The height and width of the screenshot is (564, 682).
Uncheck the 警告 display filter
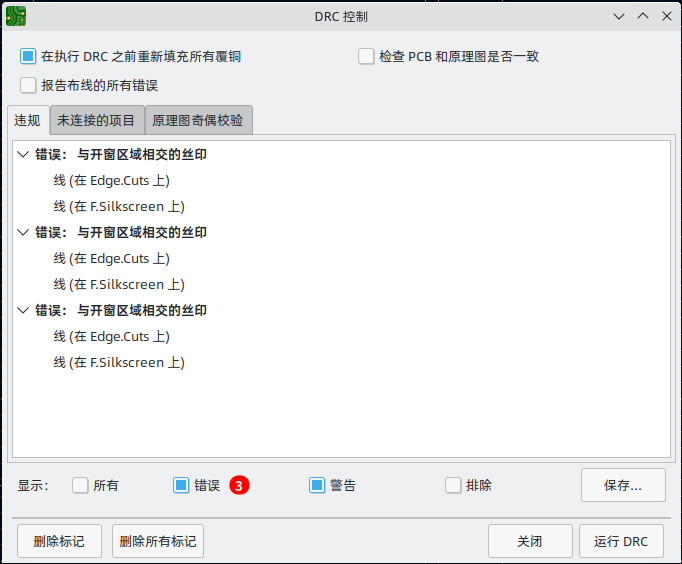317,485
